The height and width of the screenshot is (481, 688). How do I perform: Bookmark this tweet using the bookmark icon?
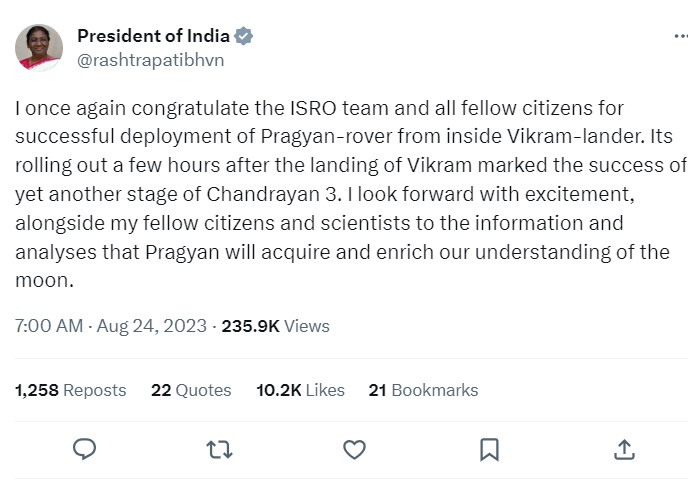(489, 450)
